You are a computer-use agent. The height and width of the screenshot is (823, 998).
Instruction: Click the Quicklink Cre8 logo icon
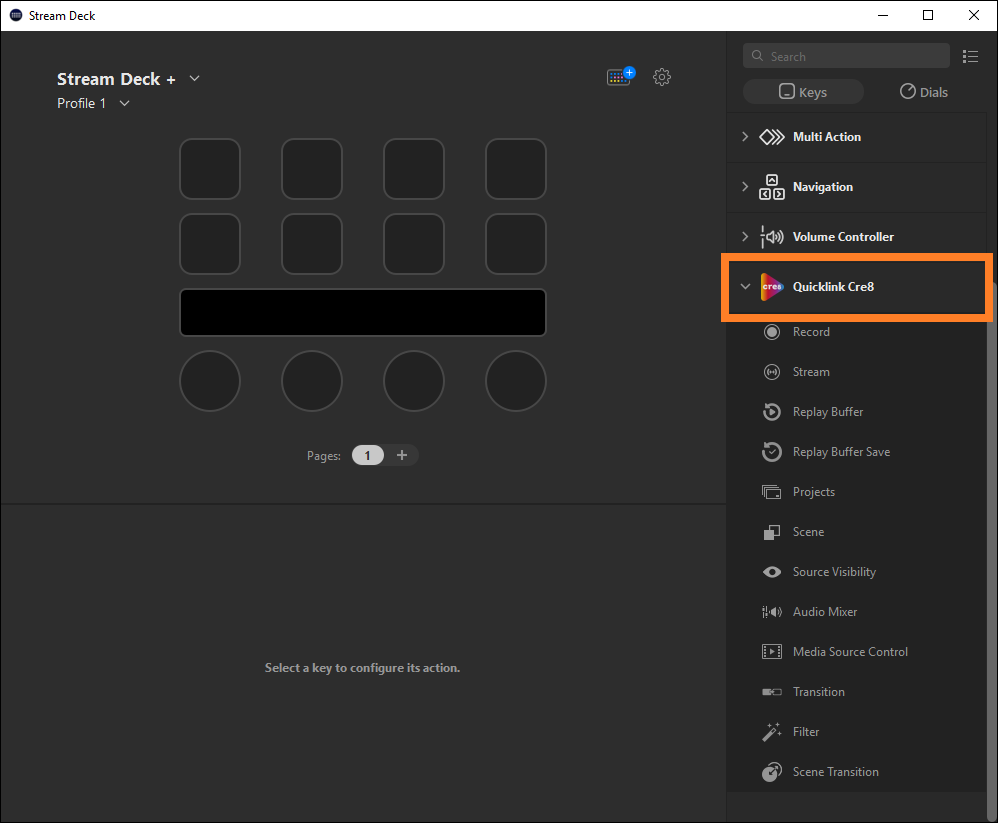771,287
